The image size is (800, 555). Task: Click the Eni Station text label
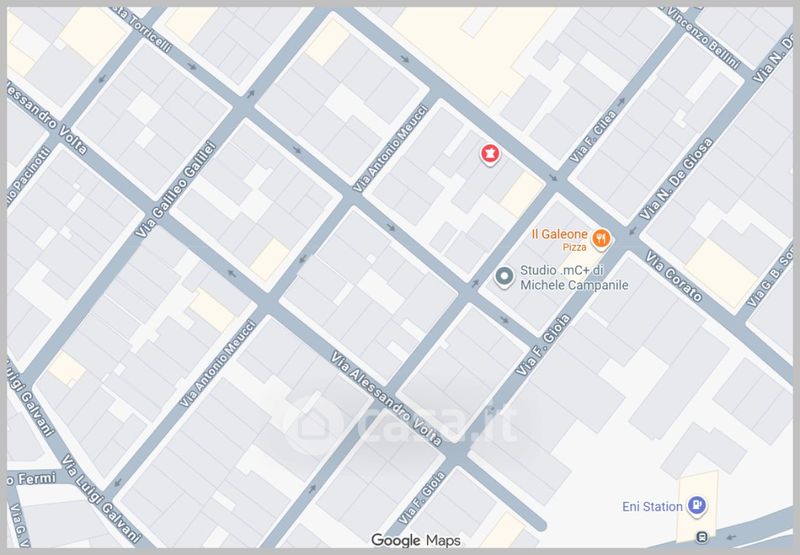coord(652,507)
